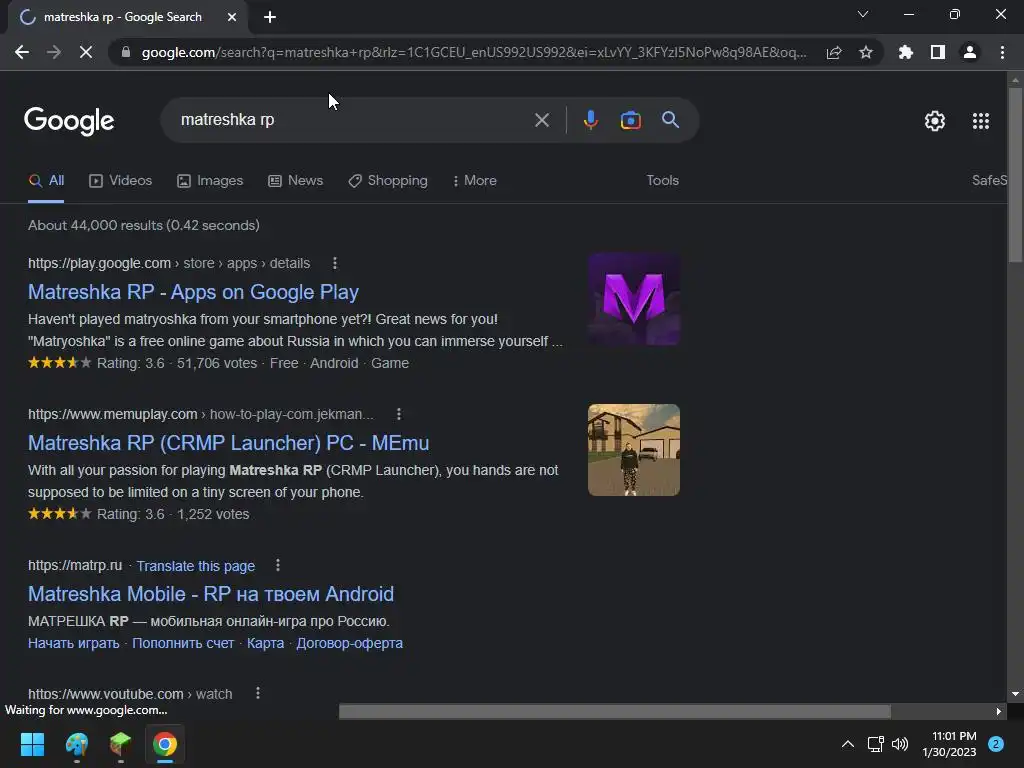Switch to the Videos tab
1024x768 pixels.
[120, 181]
